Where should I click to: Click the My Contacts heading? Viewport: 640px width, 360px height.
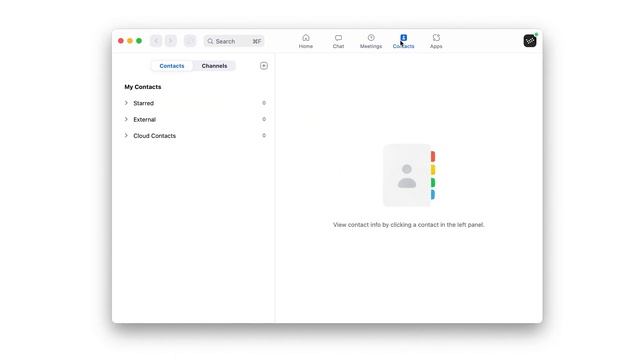143,87
